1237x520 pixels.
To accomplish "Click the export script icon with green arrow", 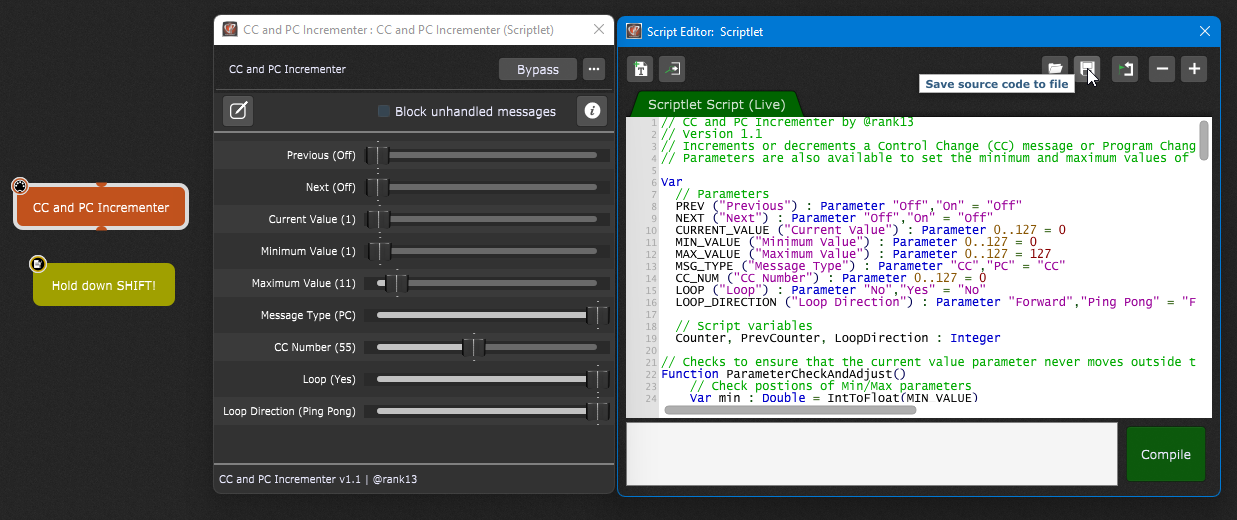I will (x=1125, y=69).
